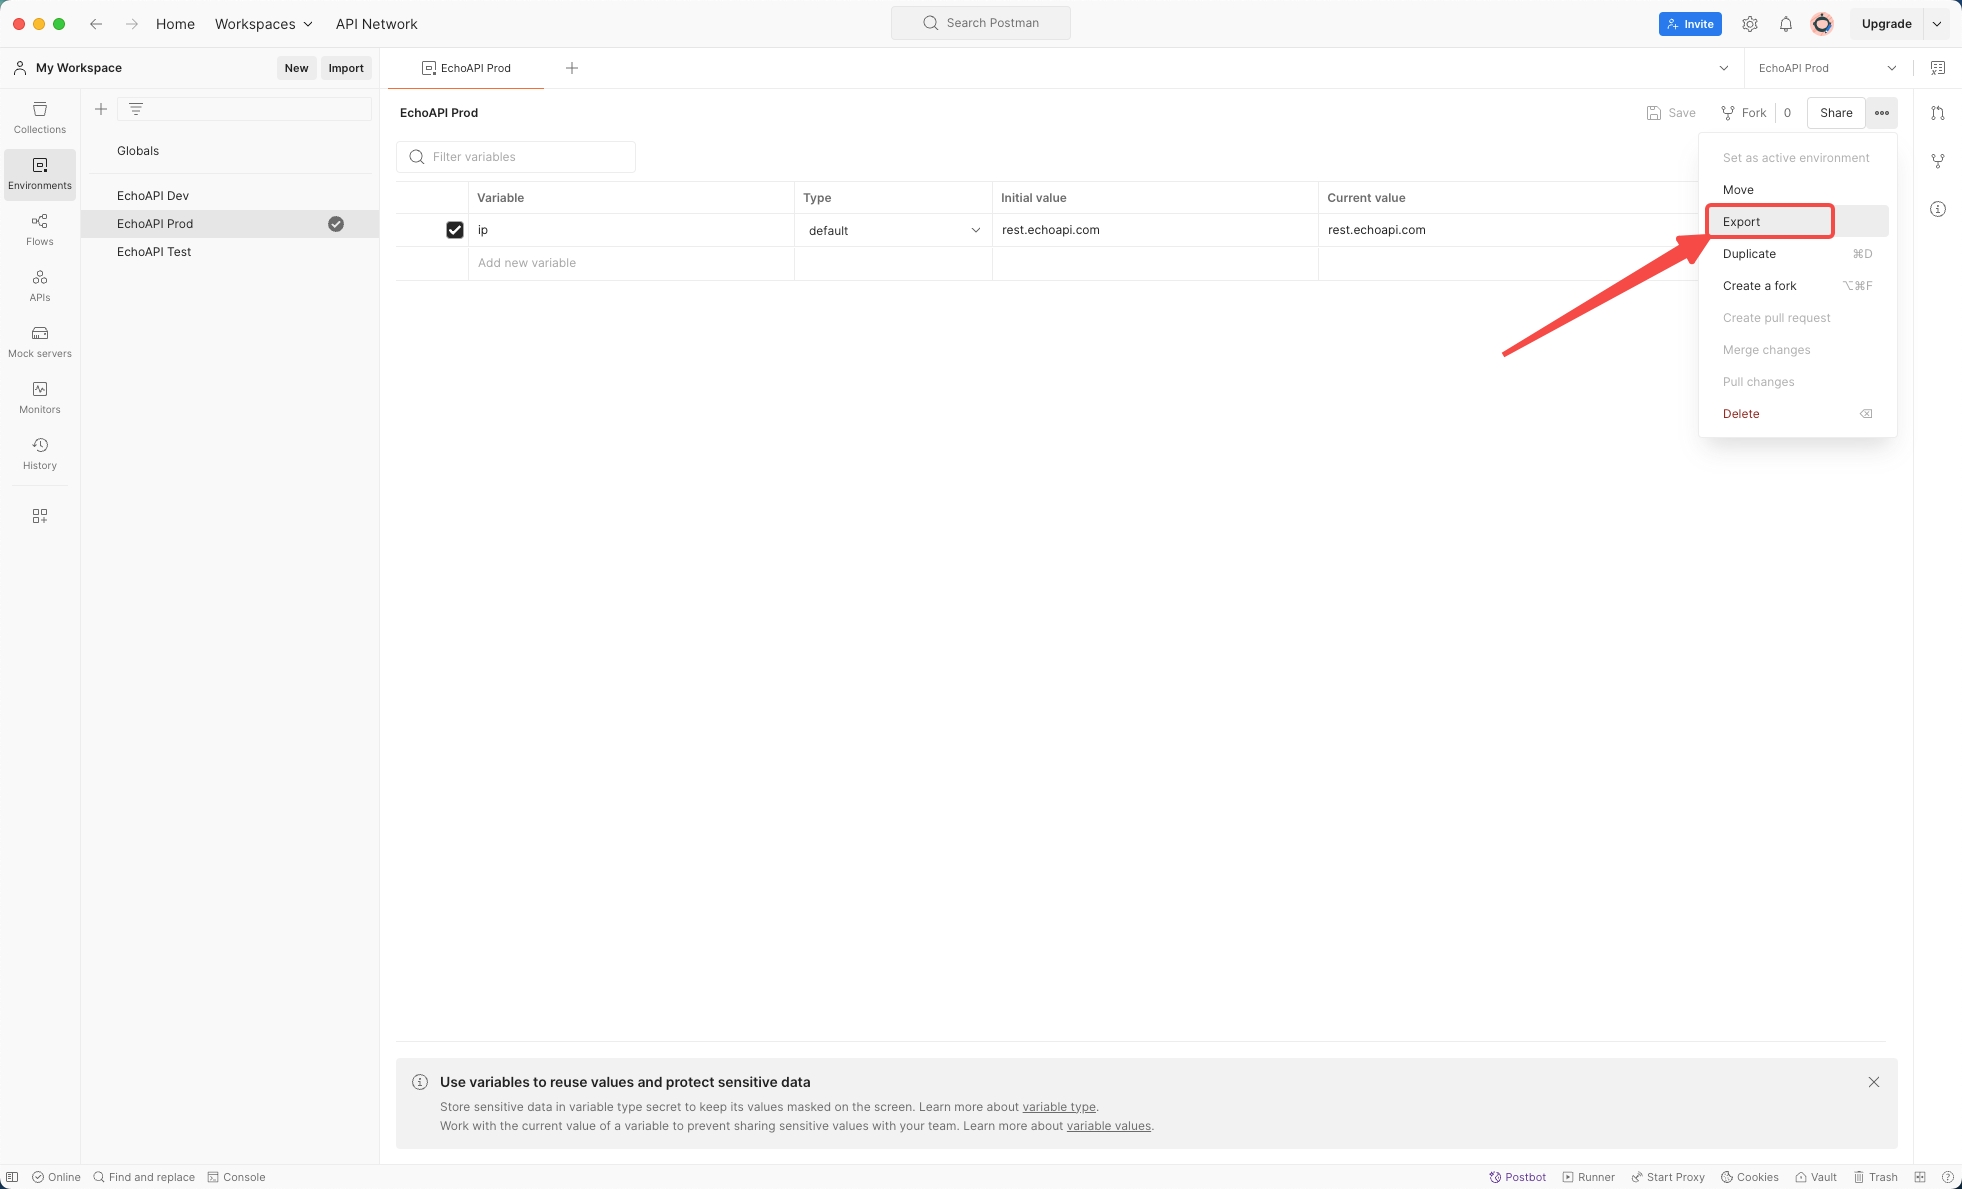Open the History sidebar panel
Viewport: 1962px width, 1189px height.
[40, 454]
